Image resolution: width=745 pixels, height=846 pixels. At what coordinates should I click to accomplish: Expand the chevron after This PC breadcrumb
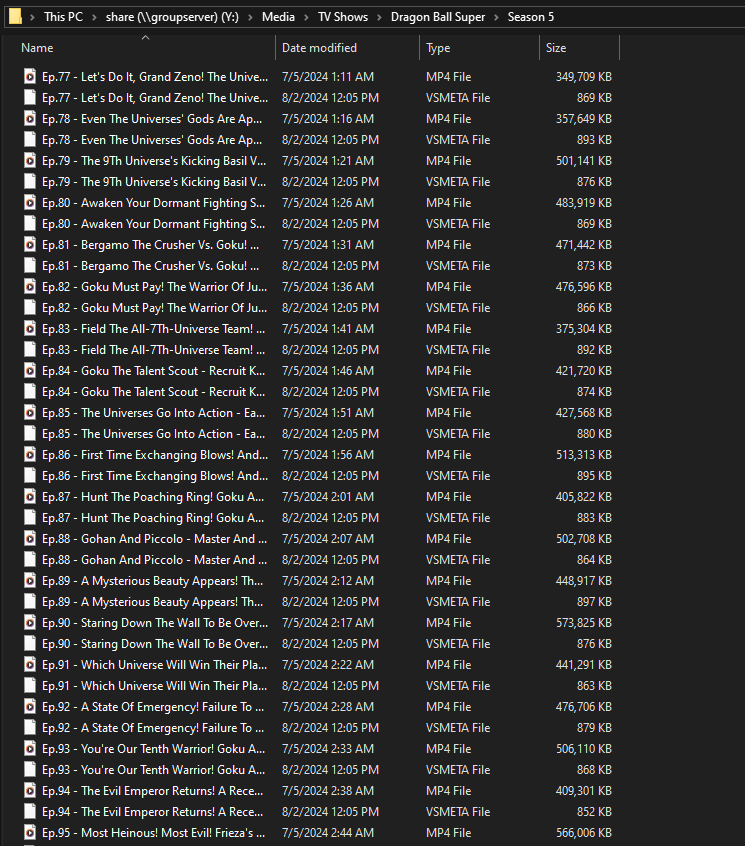click(x=95, y=17)
